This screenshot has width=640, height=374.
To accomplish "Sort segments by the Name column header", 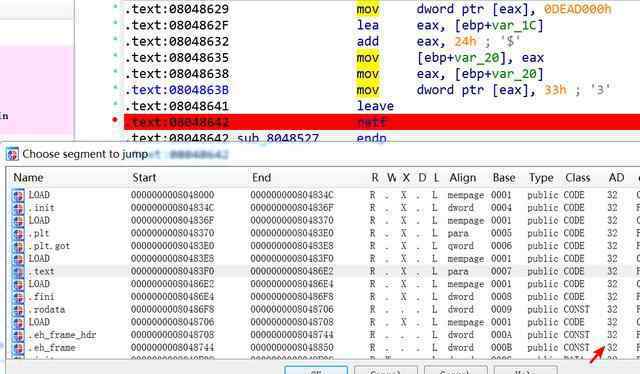I will 28,178.
